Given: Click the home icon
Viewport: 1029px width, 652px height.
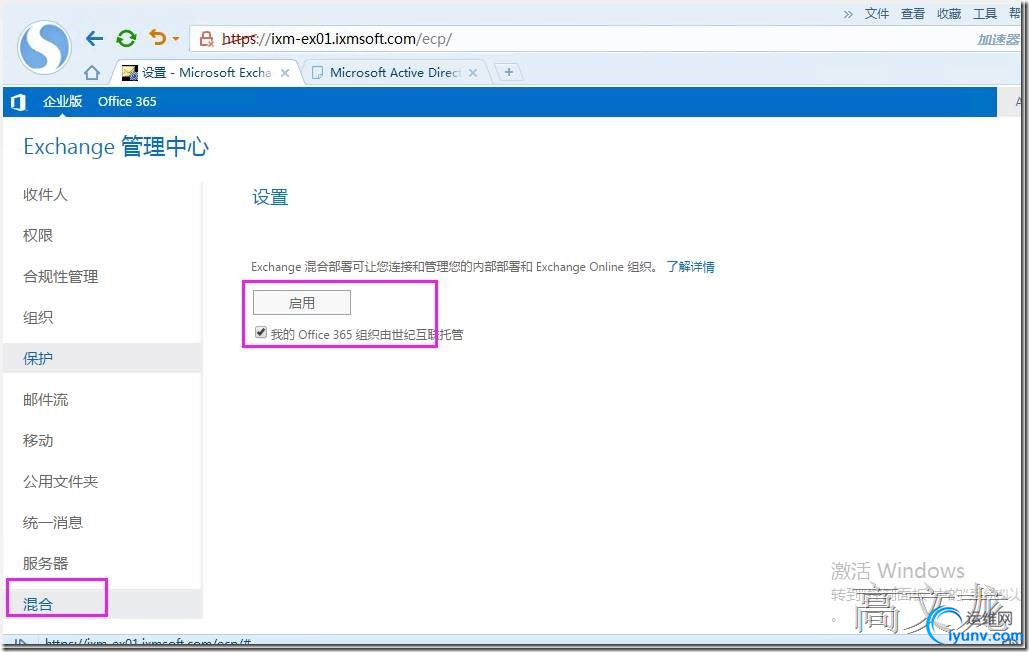Looking at the screenshot, I should tap(92, 73).
